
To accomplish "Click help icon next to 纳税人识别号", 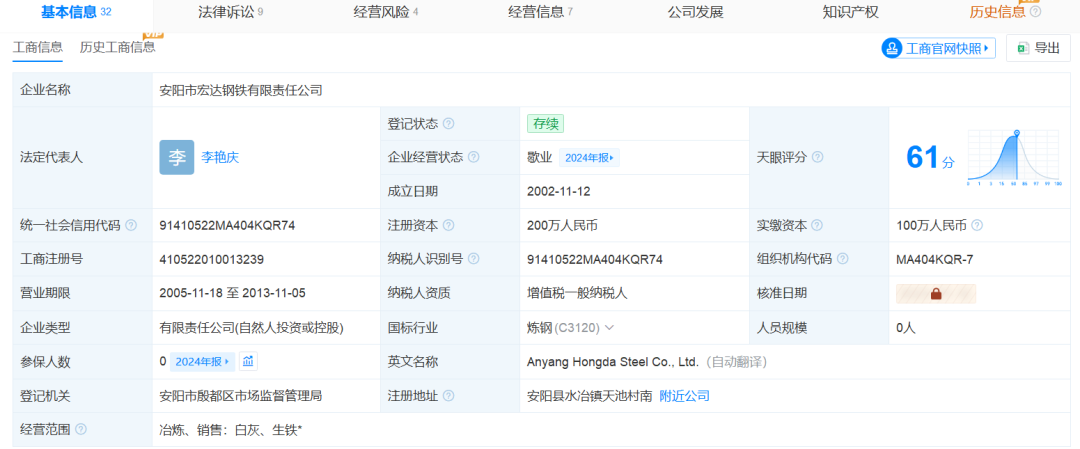I will (x=473, y=259).
